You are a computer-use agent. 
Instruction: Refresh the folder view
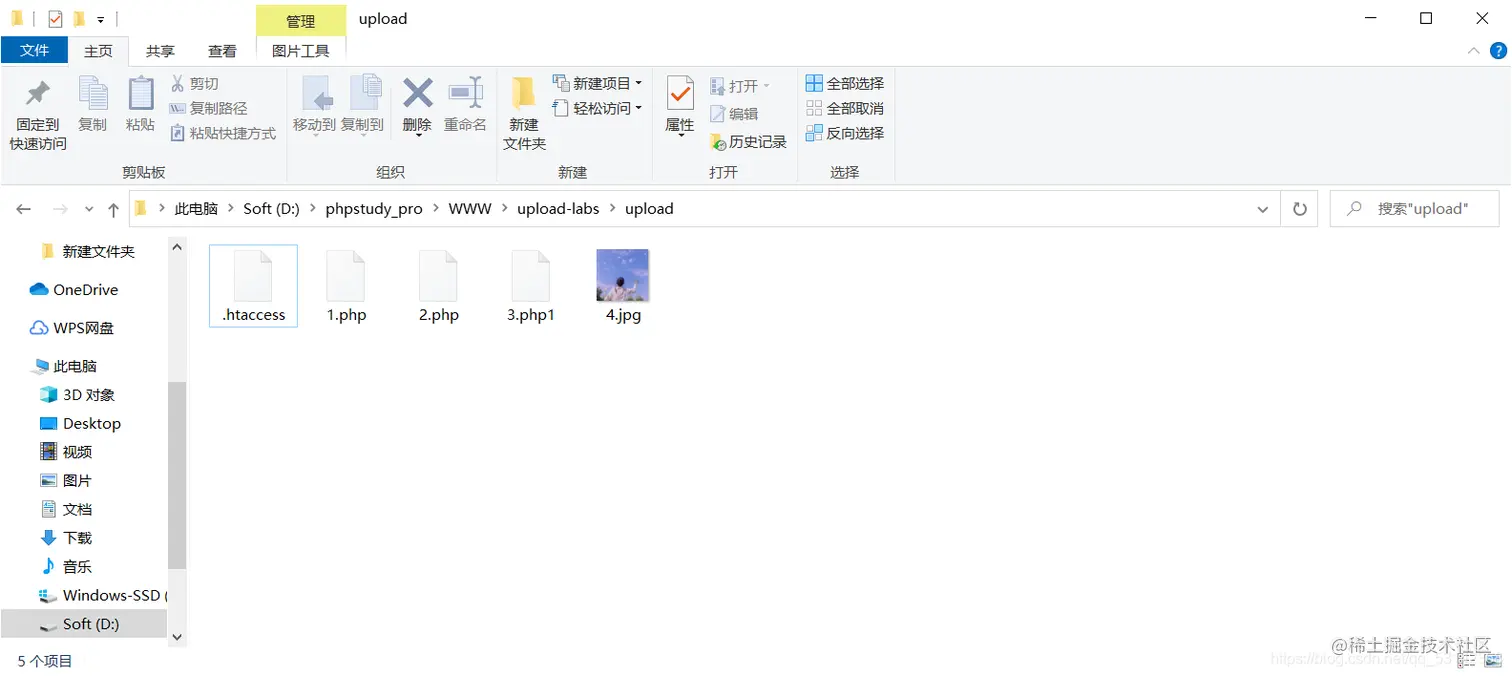(1299, 208)
